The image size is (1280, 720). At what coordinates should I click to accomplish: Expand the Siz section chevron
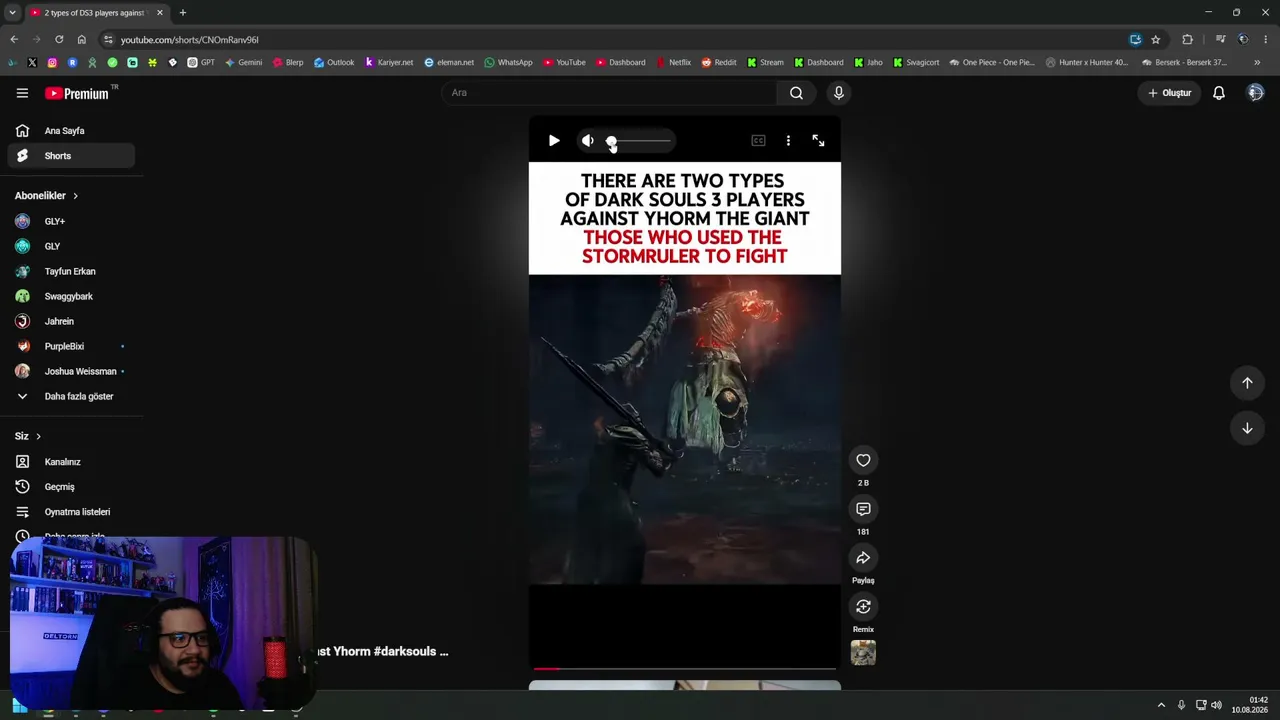[x=38, y=436]
